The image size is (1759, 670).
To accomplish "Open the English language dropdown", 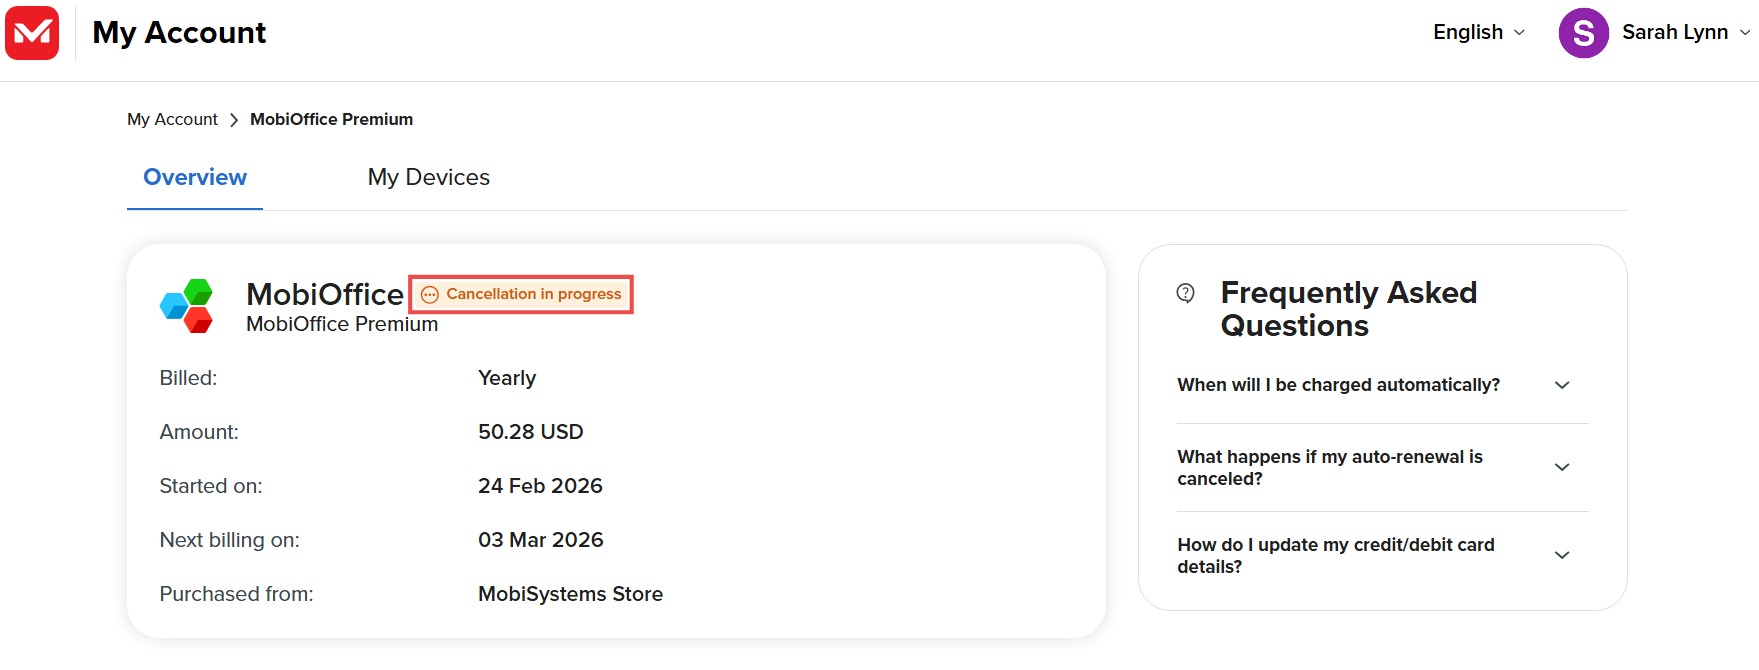I will point(1479,32).
